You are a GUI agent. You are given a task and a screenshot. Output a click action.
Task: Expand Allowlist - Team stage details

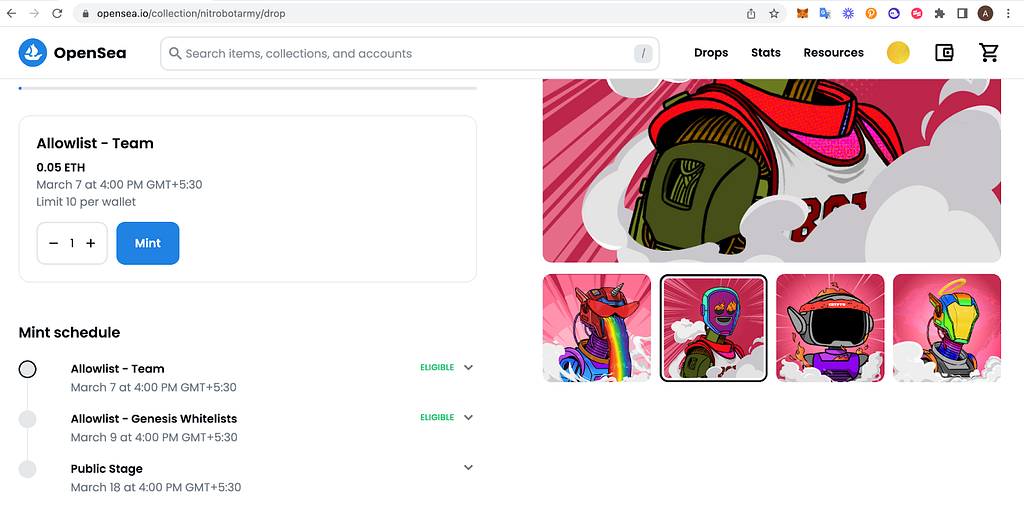tap(468, 368)
